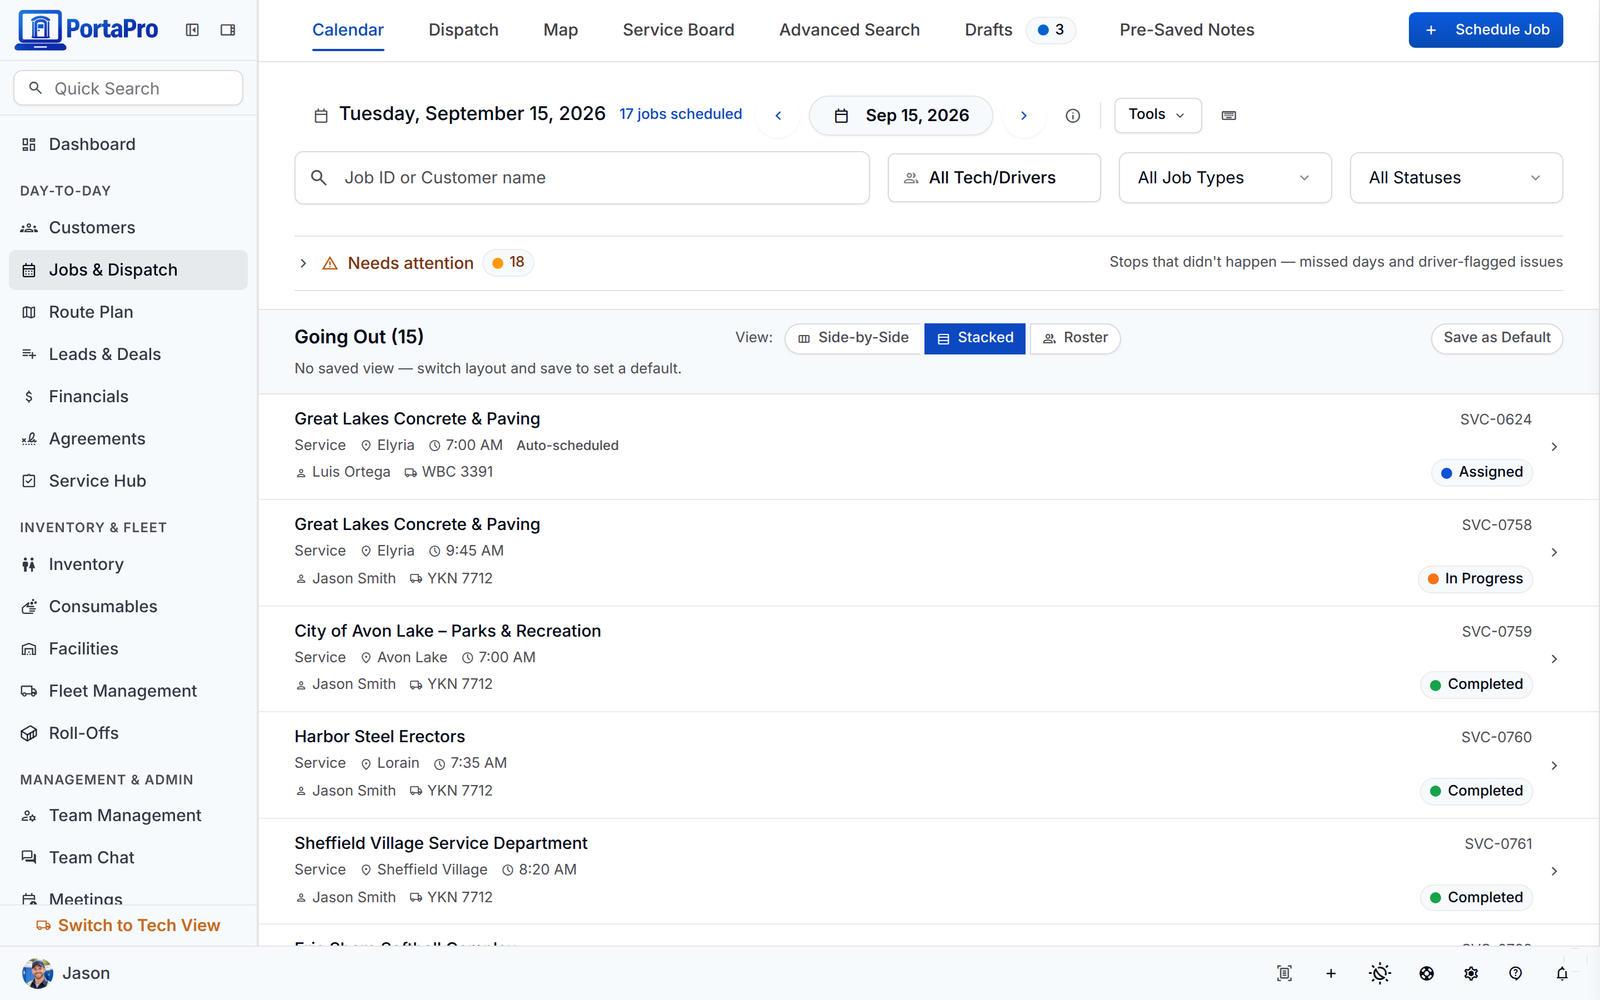This screenshot has width=1600, height=1000.
Task: Click the Job ID or Customer name field
Action: pos(582,178)
